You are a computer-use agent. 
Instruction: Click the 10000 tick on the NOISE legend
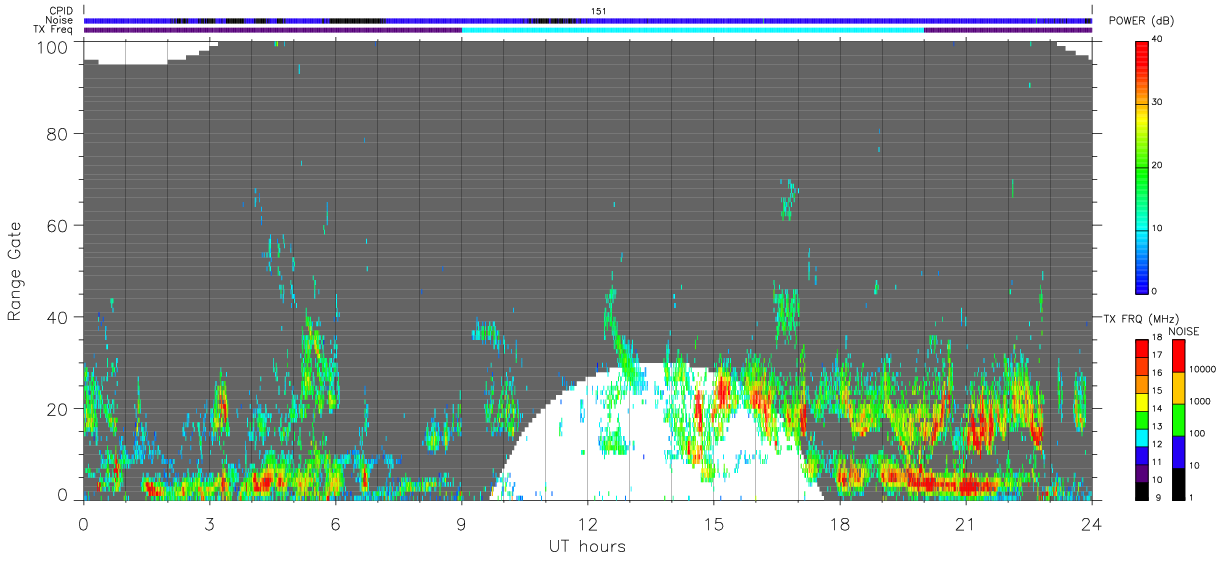1202,369
